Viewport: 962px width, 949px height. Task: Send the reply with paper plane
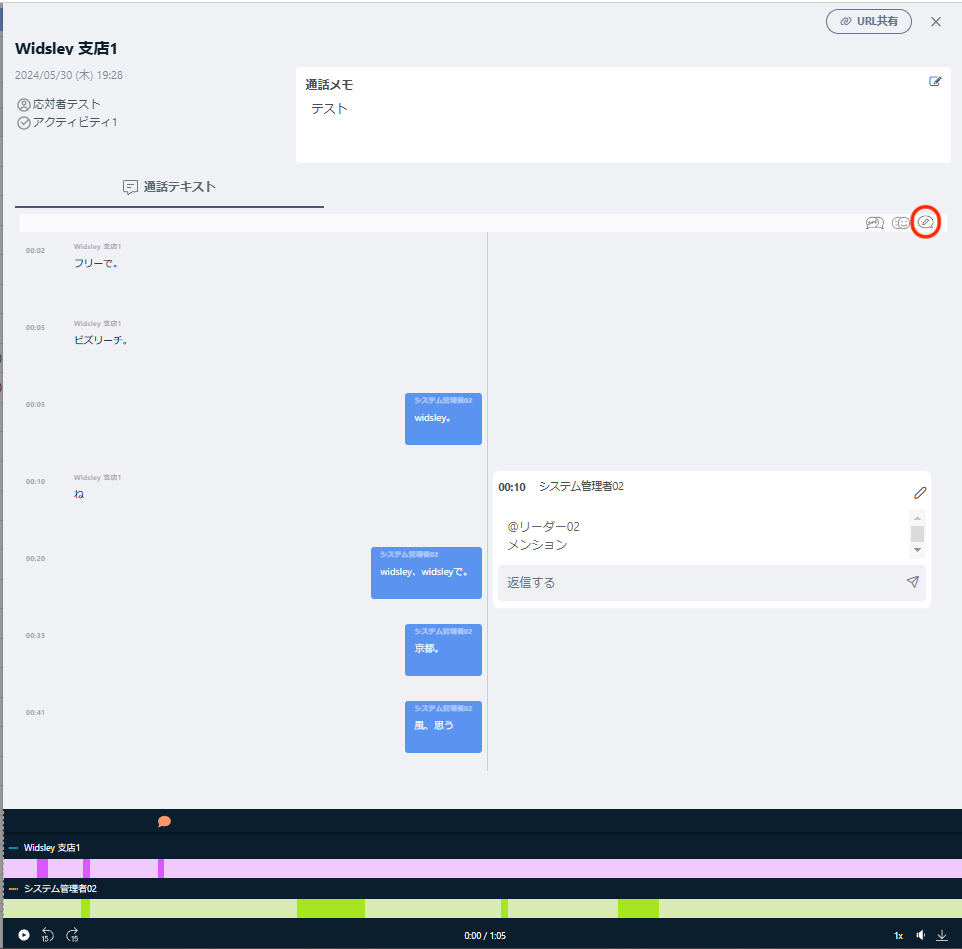pos(912,582)
